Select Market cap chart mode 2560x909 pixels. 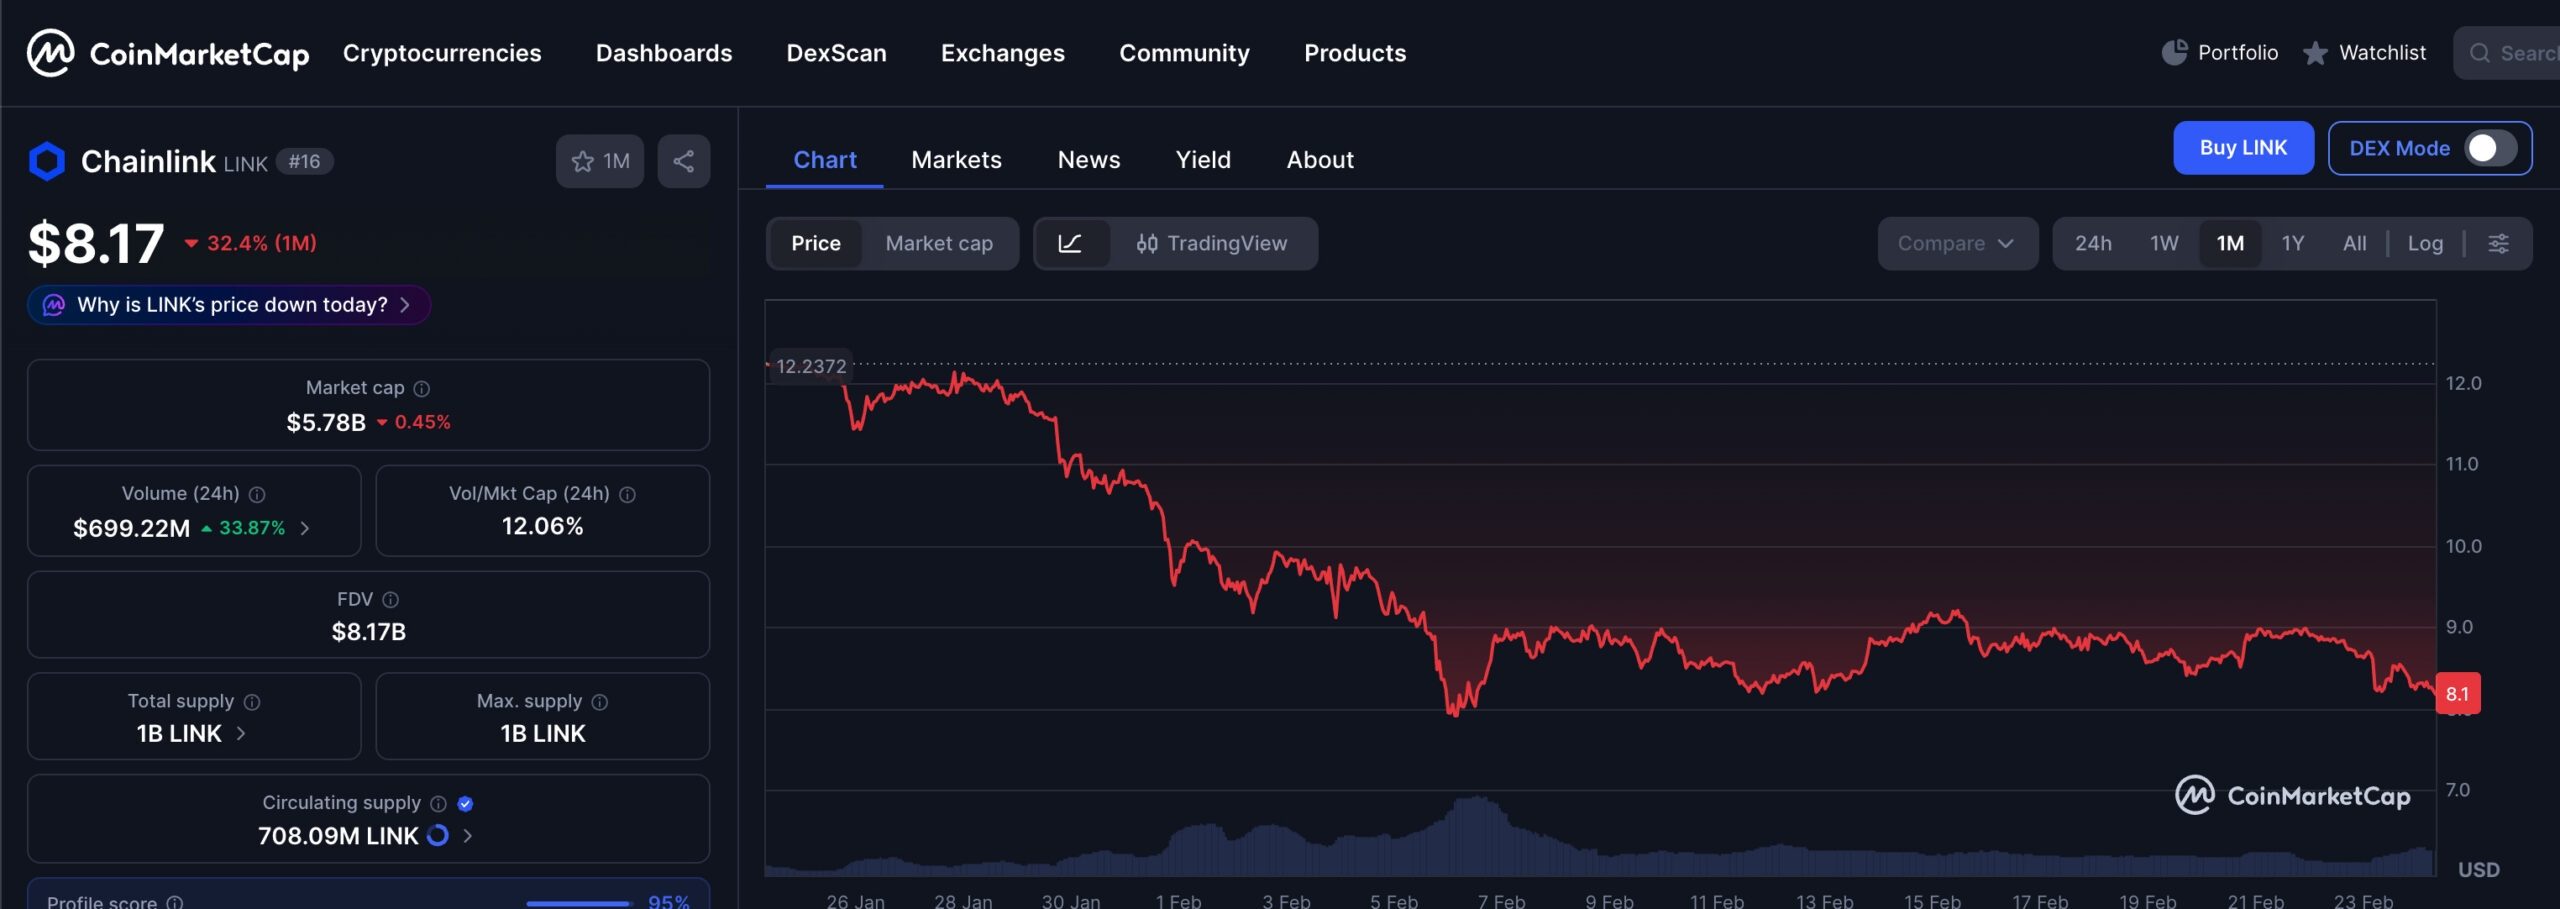939,243
